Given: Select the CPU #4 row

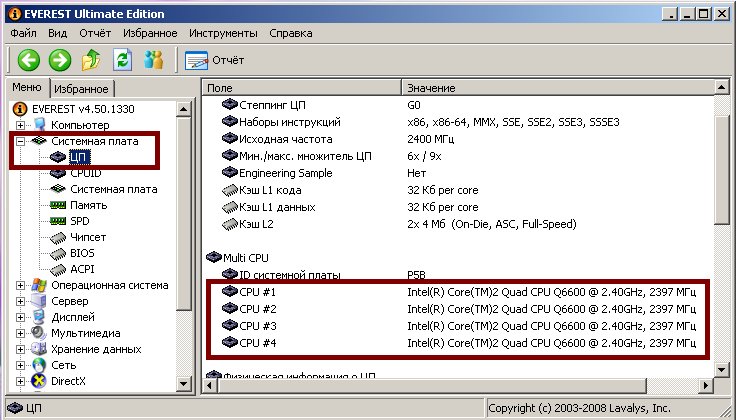Looking at the screenshot, I should click(460, 343).
